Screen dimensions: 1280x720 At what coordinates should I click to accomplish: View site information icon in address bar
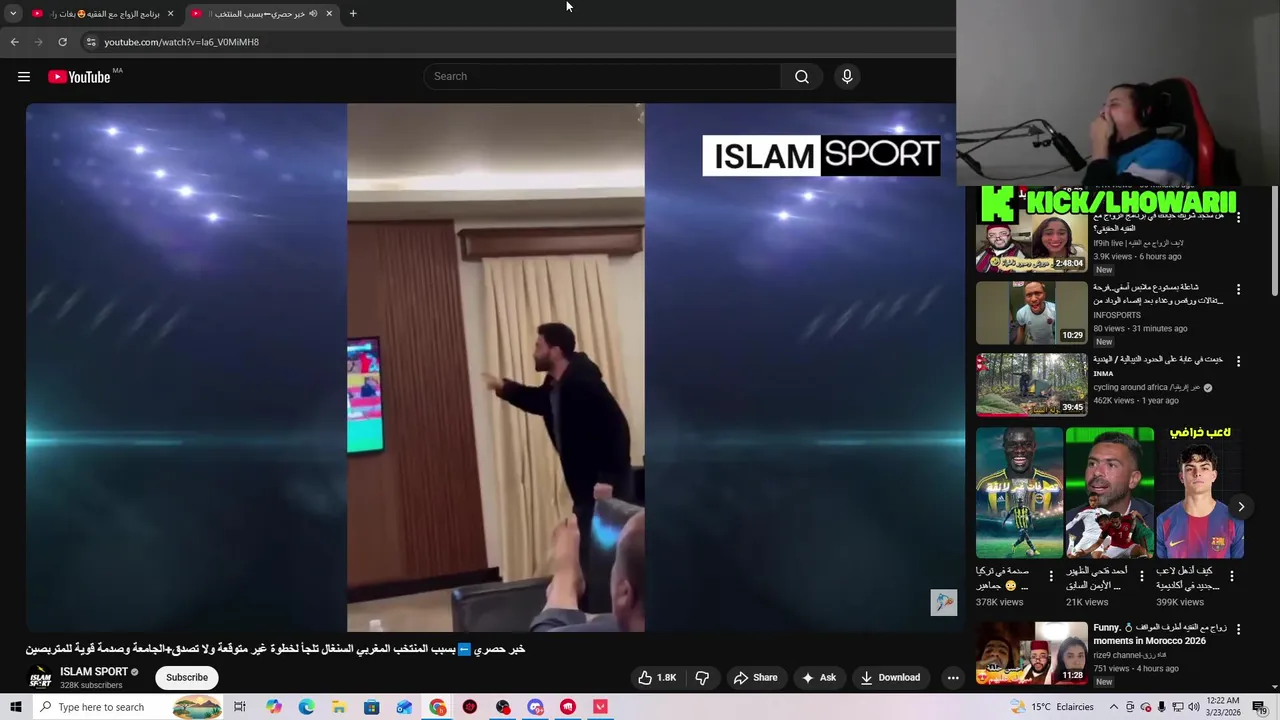[x=91, y=42]
